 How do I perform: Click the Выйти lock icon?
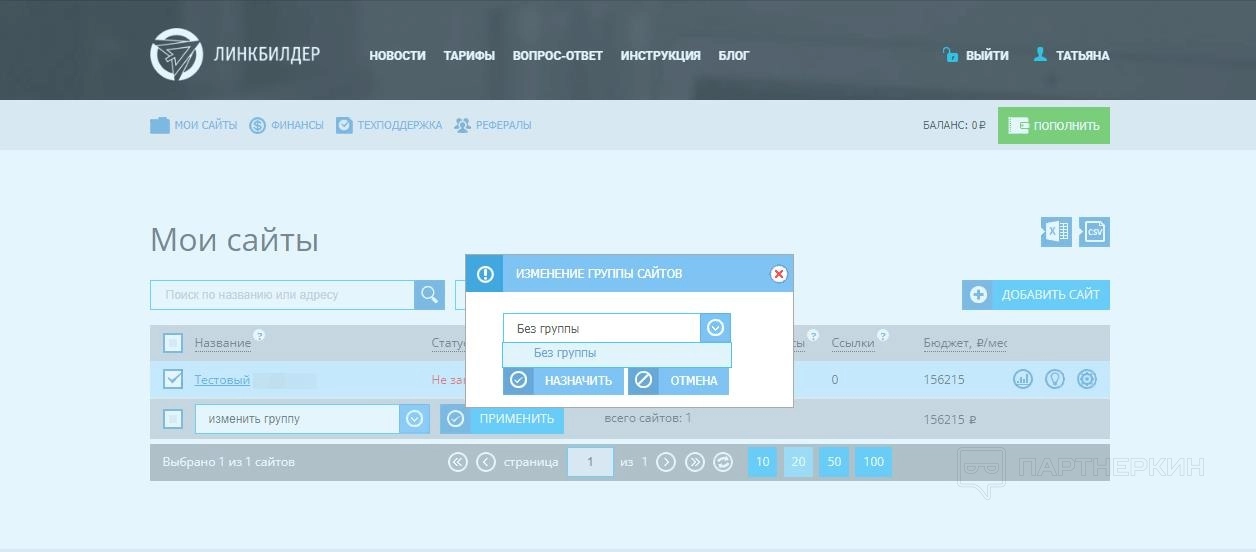tap(950, 55)
